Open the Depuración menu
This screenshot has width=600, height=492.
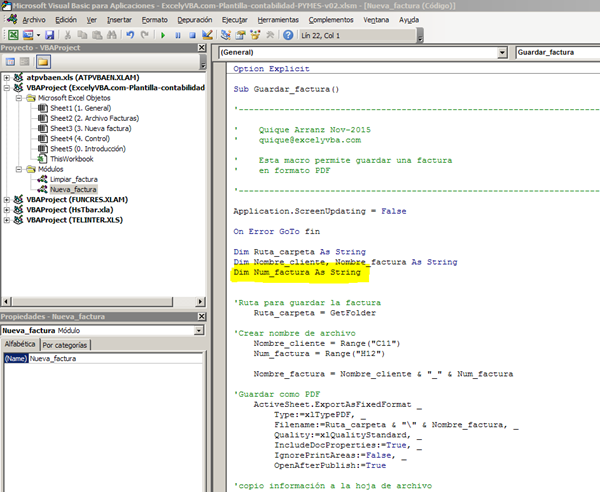195,19
